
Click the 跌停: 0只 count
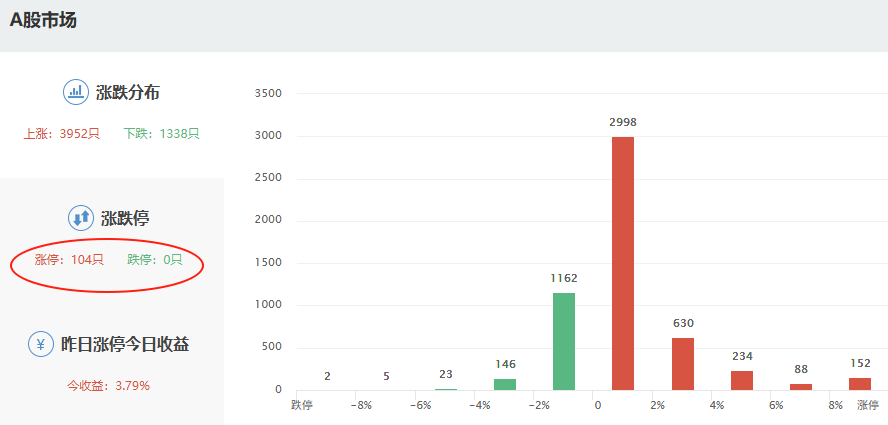pyautogui.click(x=155, y=259)
